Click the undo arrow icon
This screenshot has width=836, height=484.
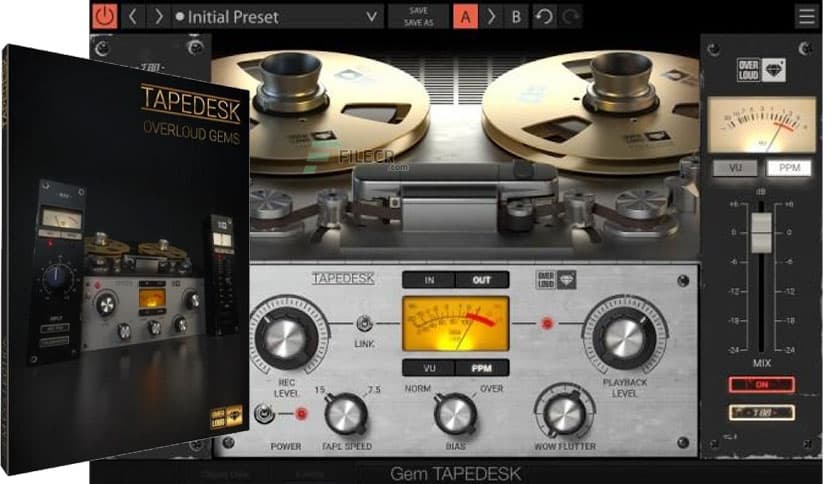(544, 17)
